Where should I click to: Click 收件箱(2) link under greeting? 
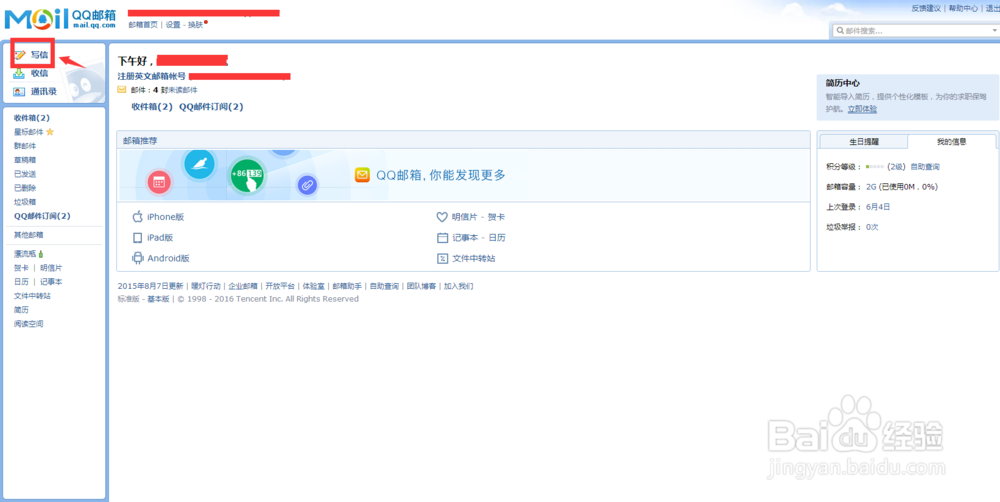(x=152, y=107)
